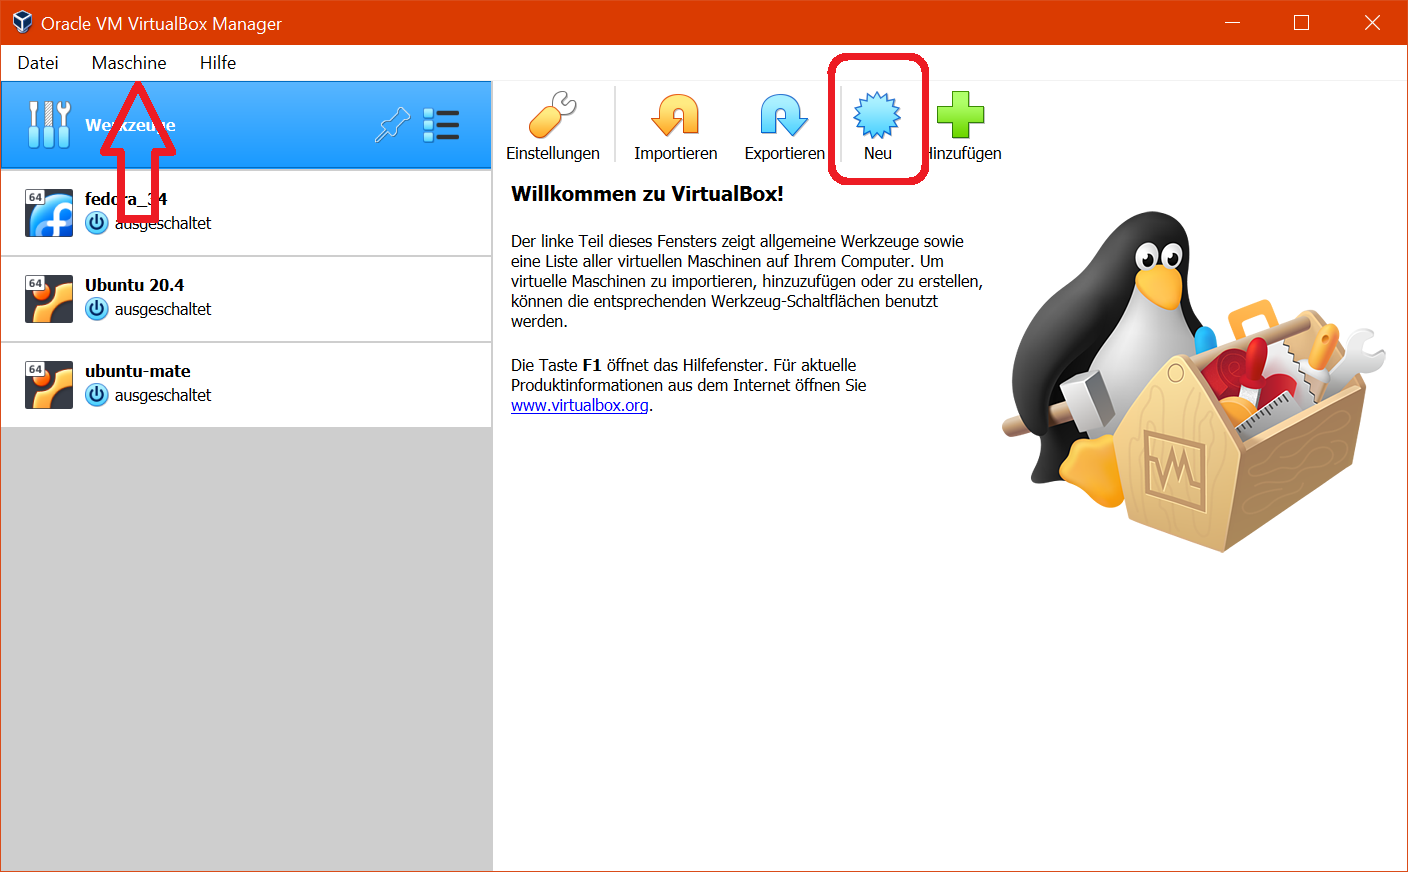Click the Importieren toolbar icon
Screen dimensions: 1408x872
676,114
